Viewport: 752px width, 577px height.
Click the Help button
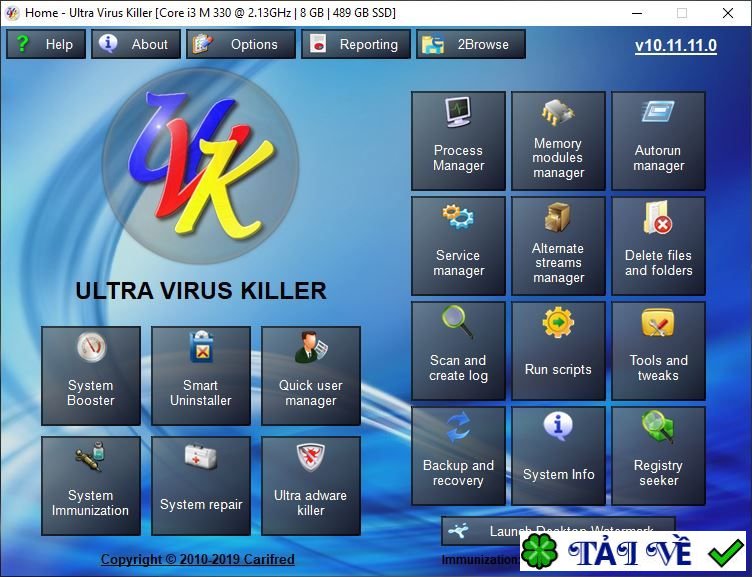pos(46,44)
